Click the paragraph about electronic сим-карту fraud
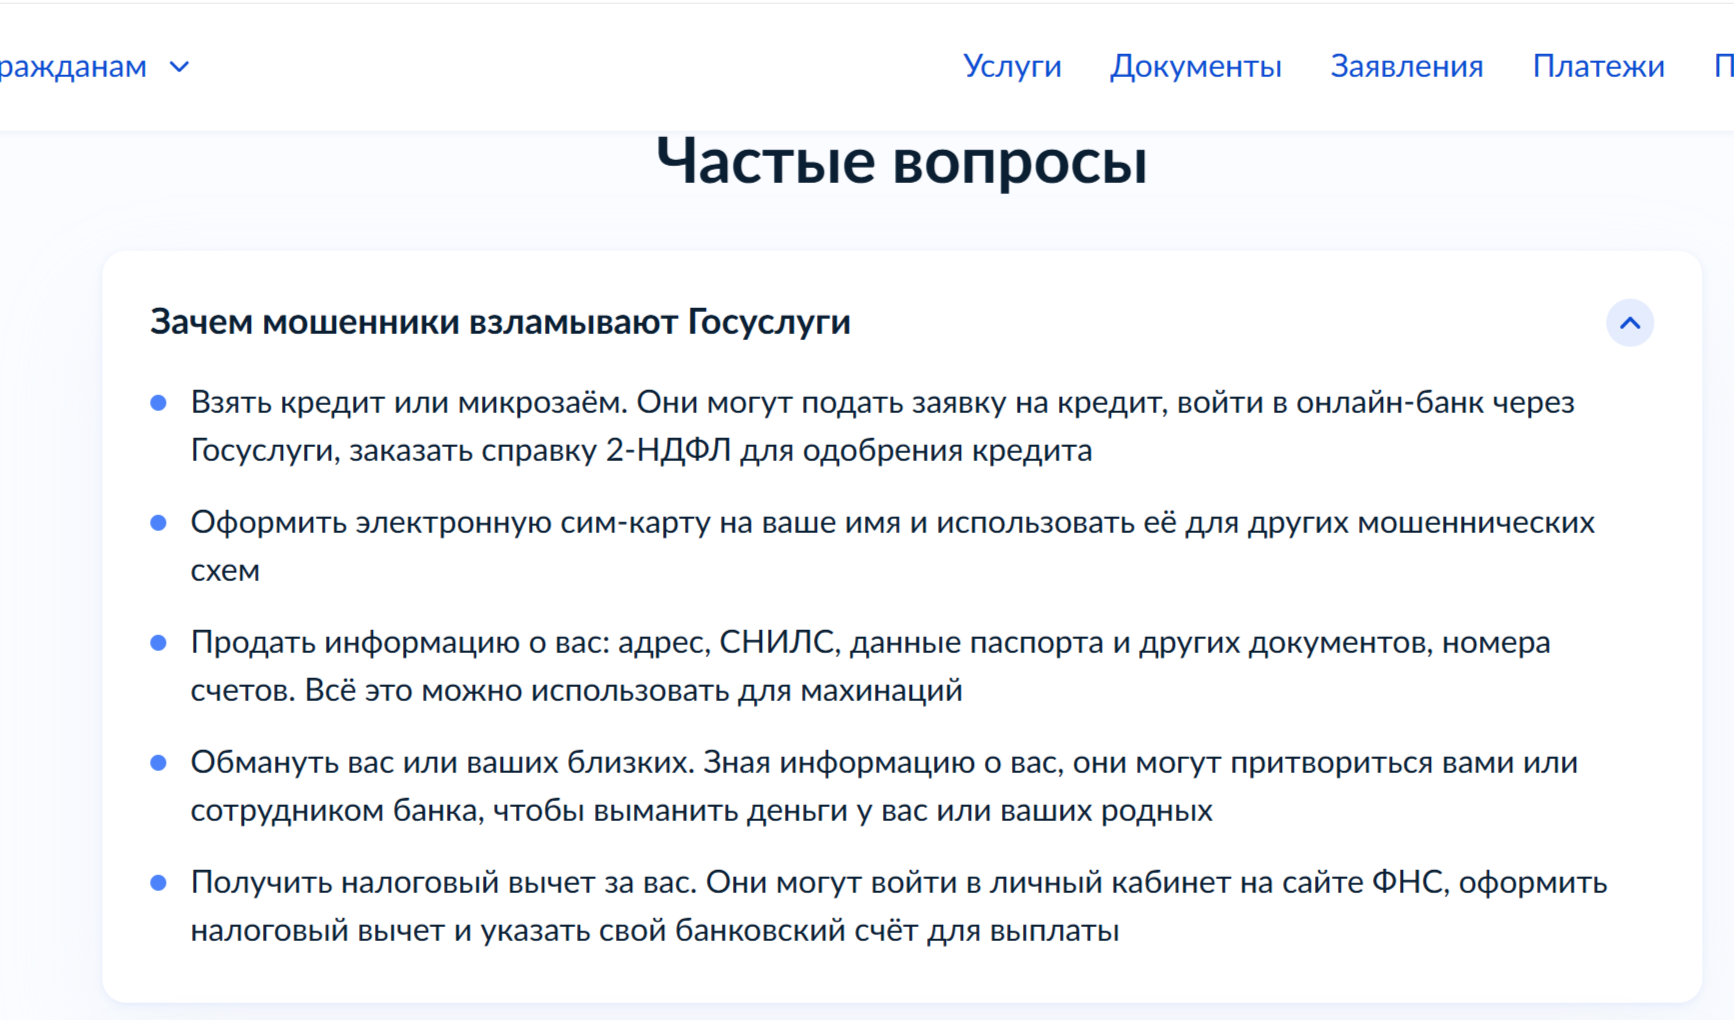 pyautogui.click(x=892, y=523)
